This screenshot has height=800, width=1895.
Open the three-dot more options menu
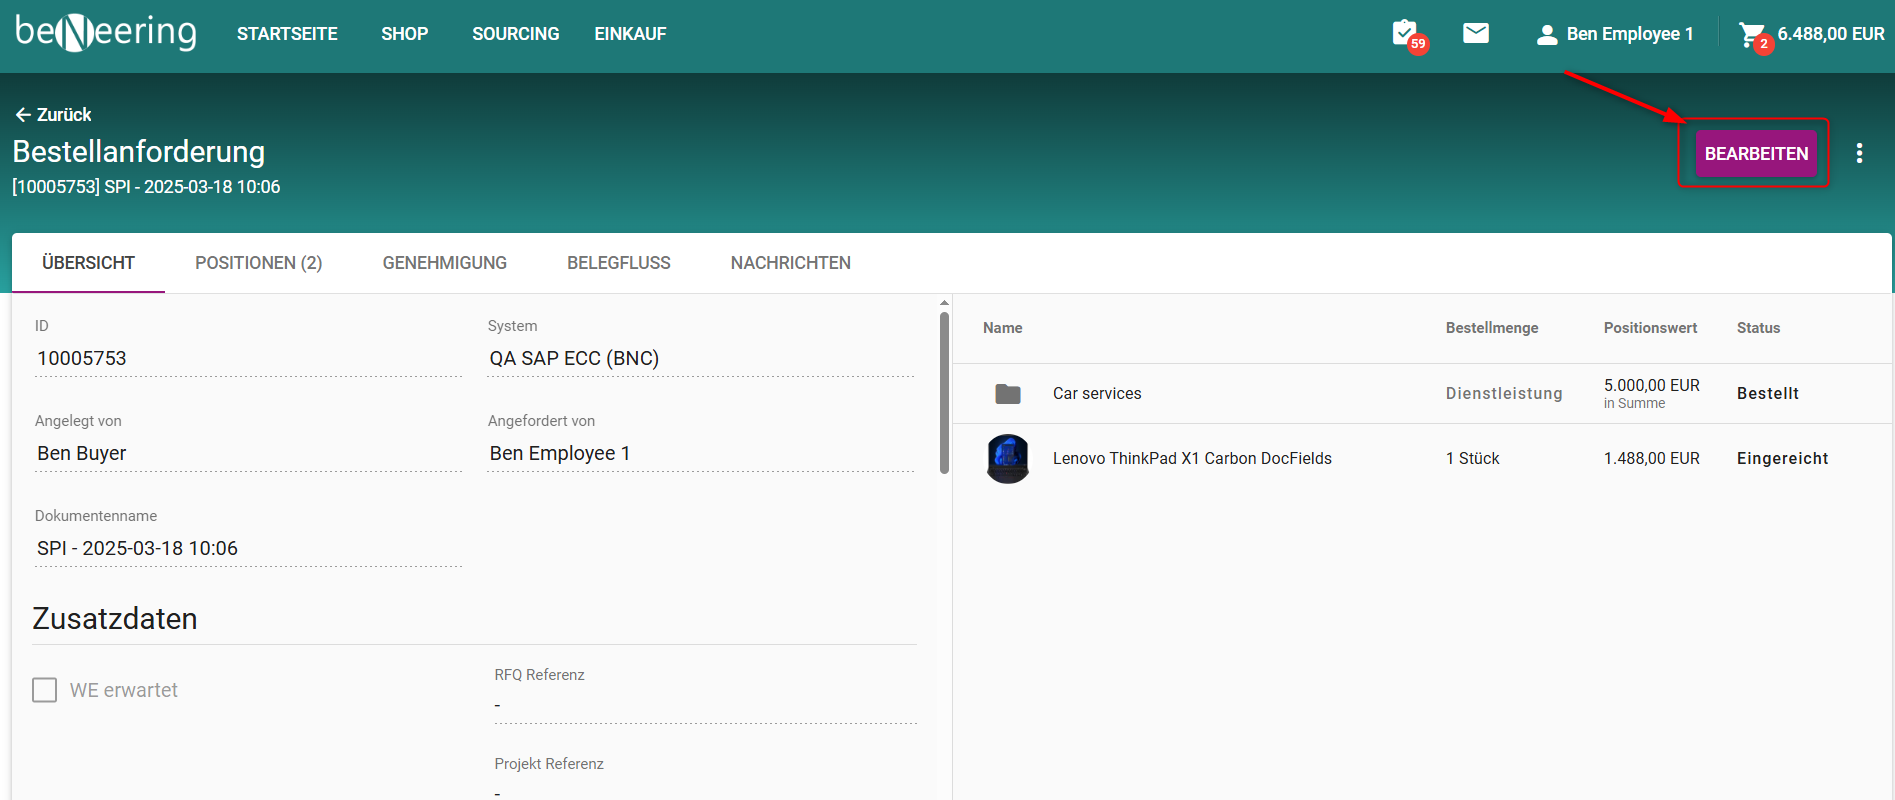tap(1859, 153)
